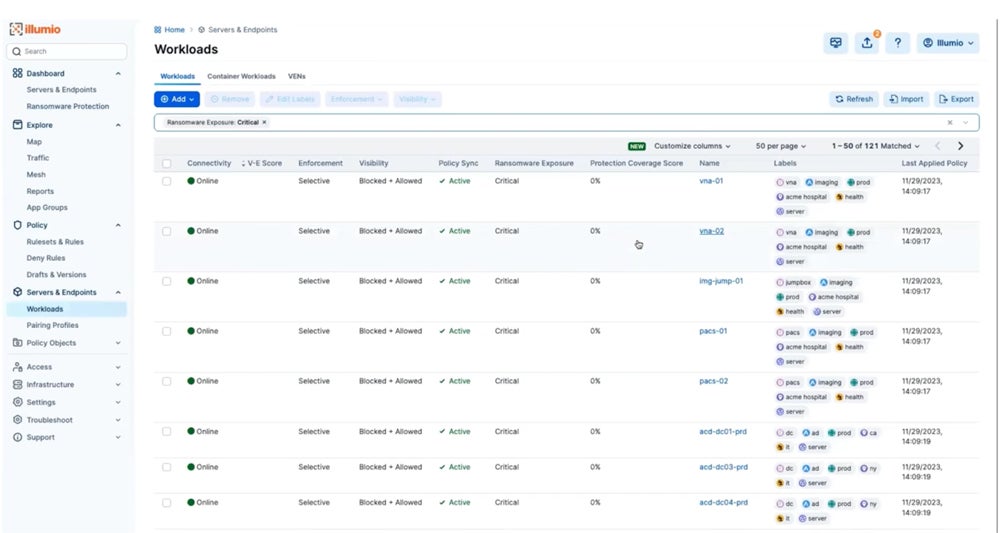Click the help question mark icon
Image resolution: width=1000 pixels, height=533 pixels.
(897, 43)
